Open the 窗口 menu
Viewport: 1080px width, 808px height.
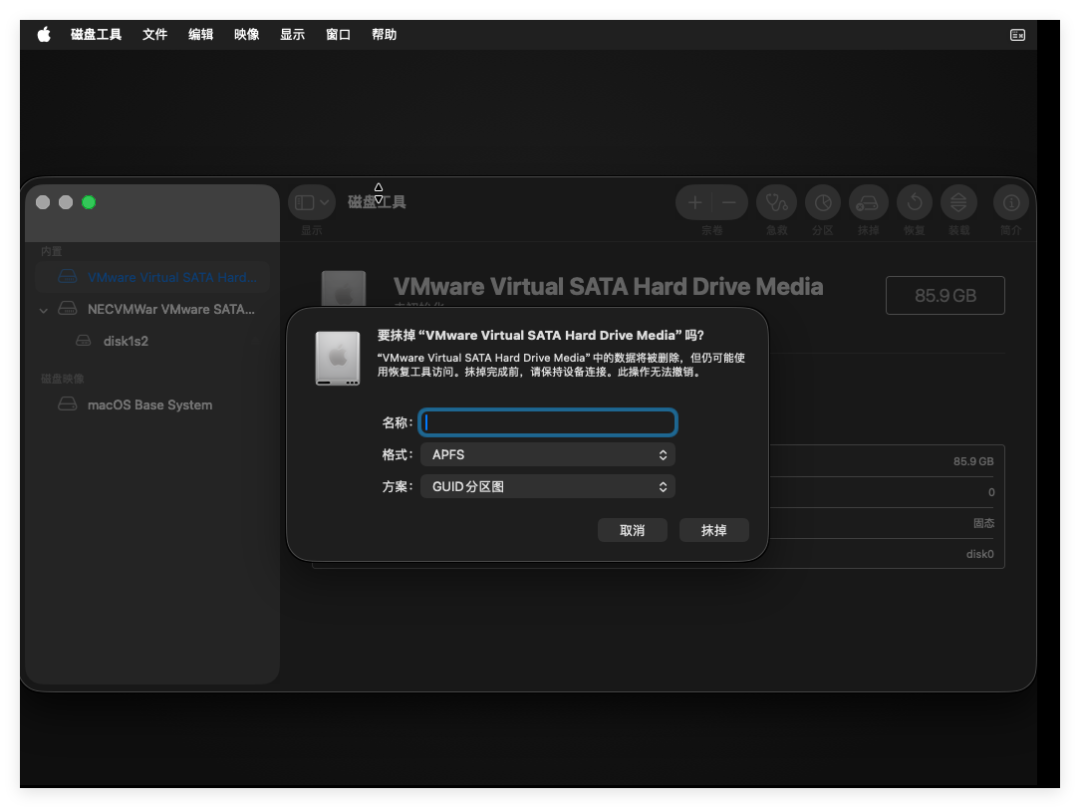point(338,34)
